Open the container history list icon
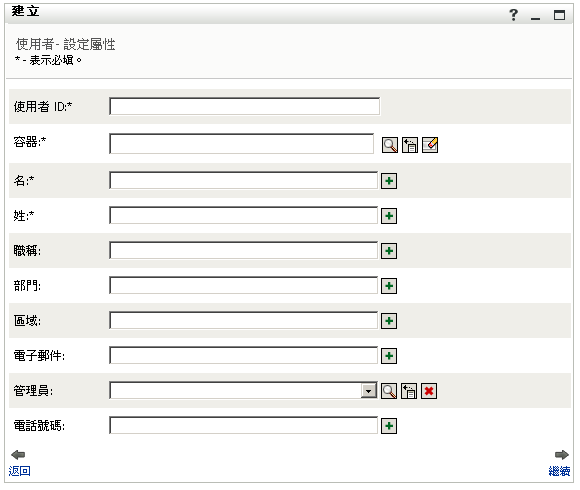The width and height of the screenshot is (580, 490). (x=409, y=145)
